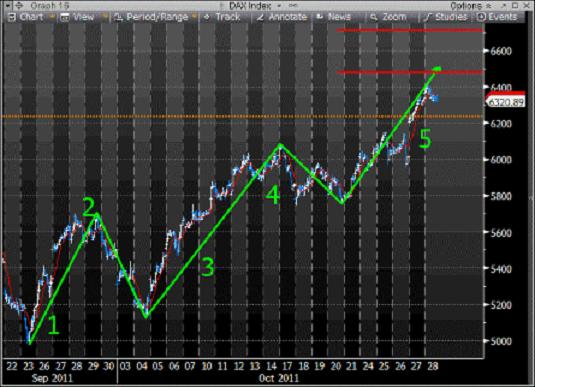
Task: Click the link icon beside DAX Index
Action: tap(293, 6)
